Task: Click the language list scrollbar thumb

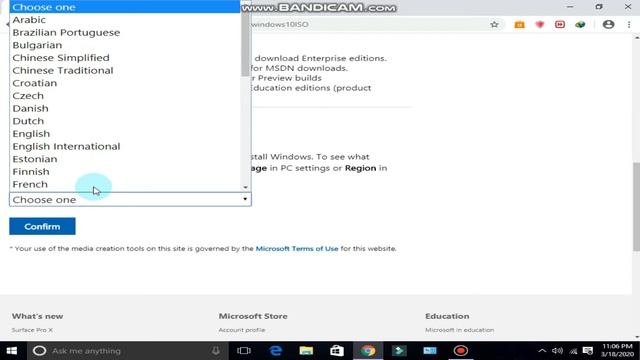Action: tap(245, 43)
